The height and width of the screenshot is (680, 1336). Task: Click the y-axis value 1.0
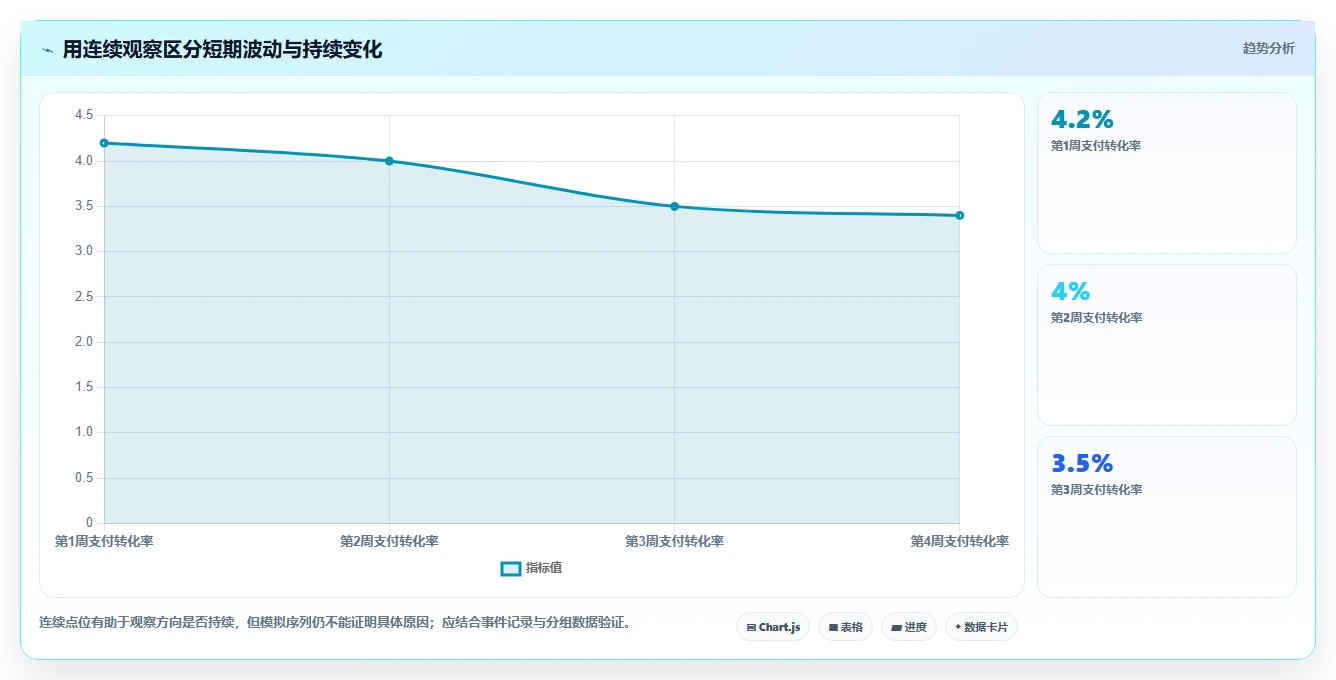[x=84, y=432]
